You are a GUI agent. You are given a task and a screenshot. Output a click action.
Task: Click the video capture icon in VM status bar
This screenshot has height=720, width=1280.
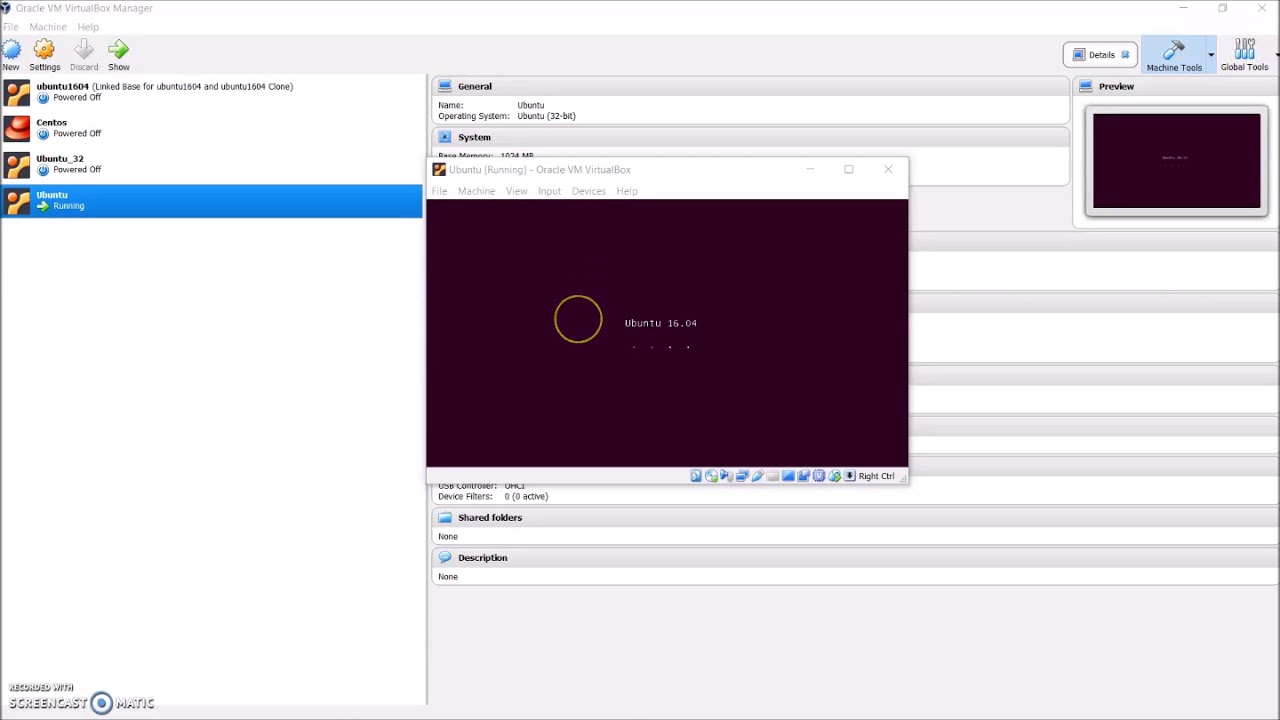point(804,476)
